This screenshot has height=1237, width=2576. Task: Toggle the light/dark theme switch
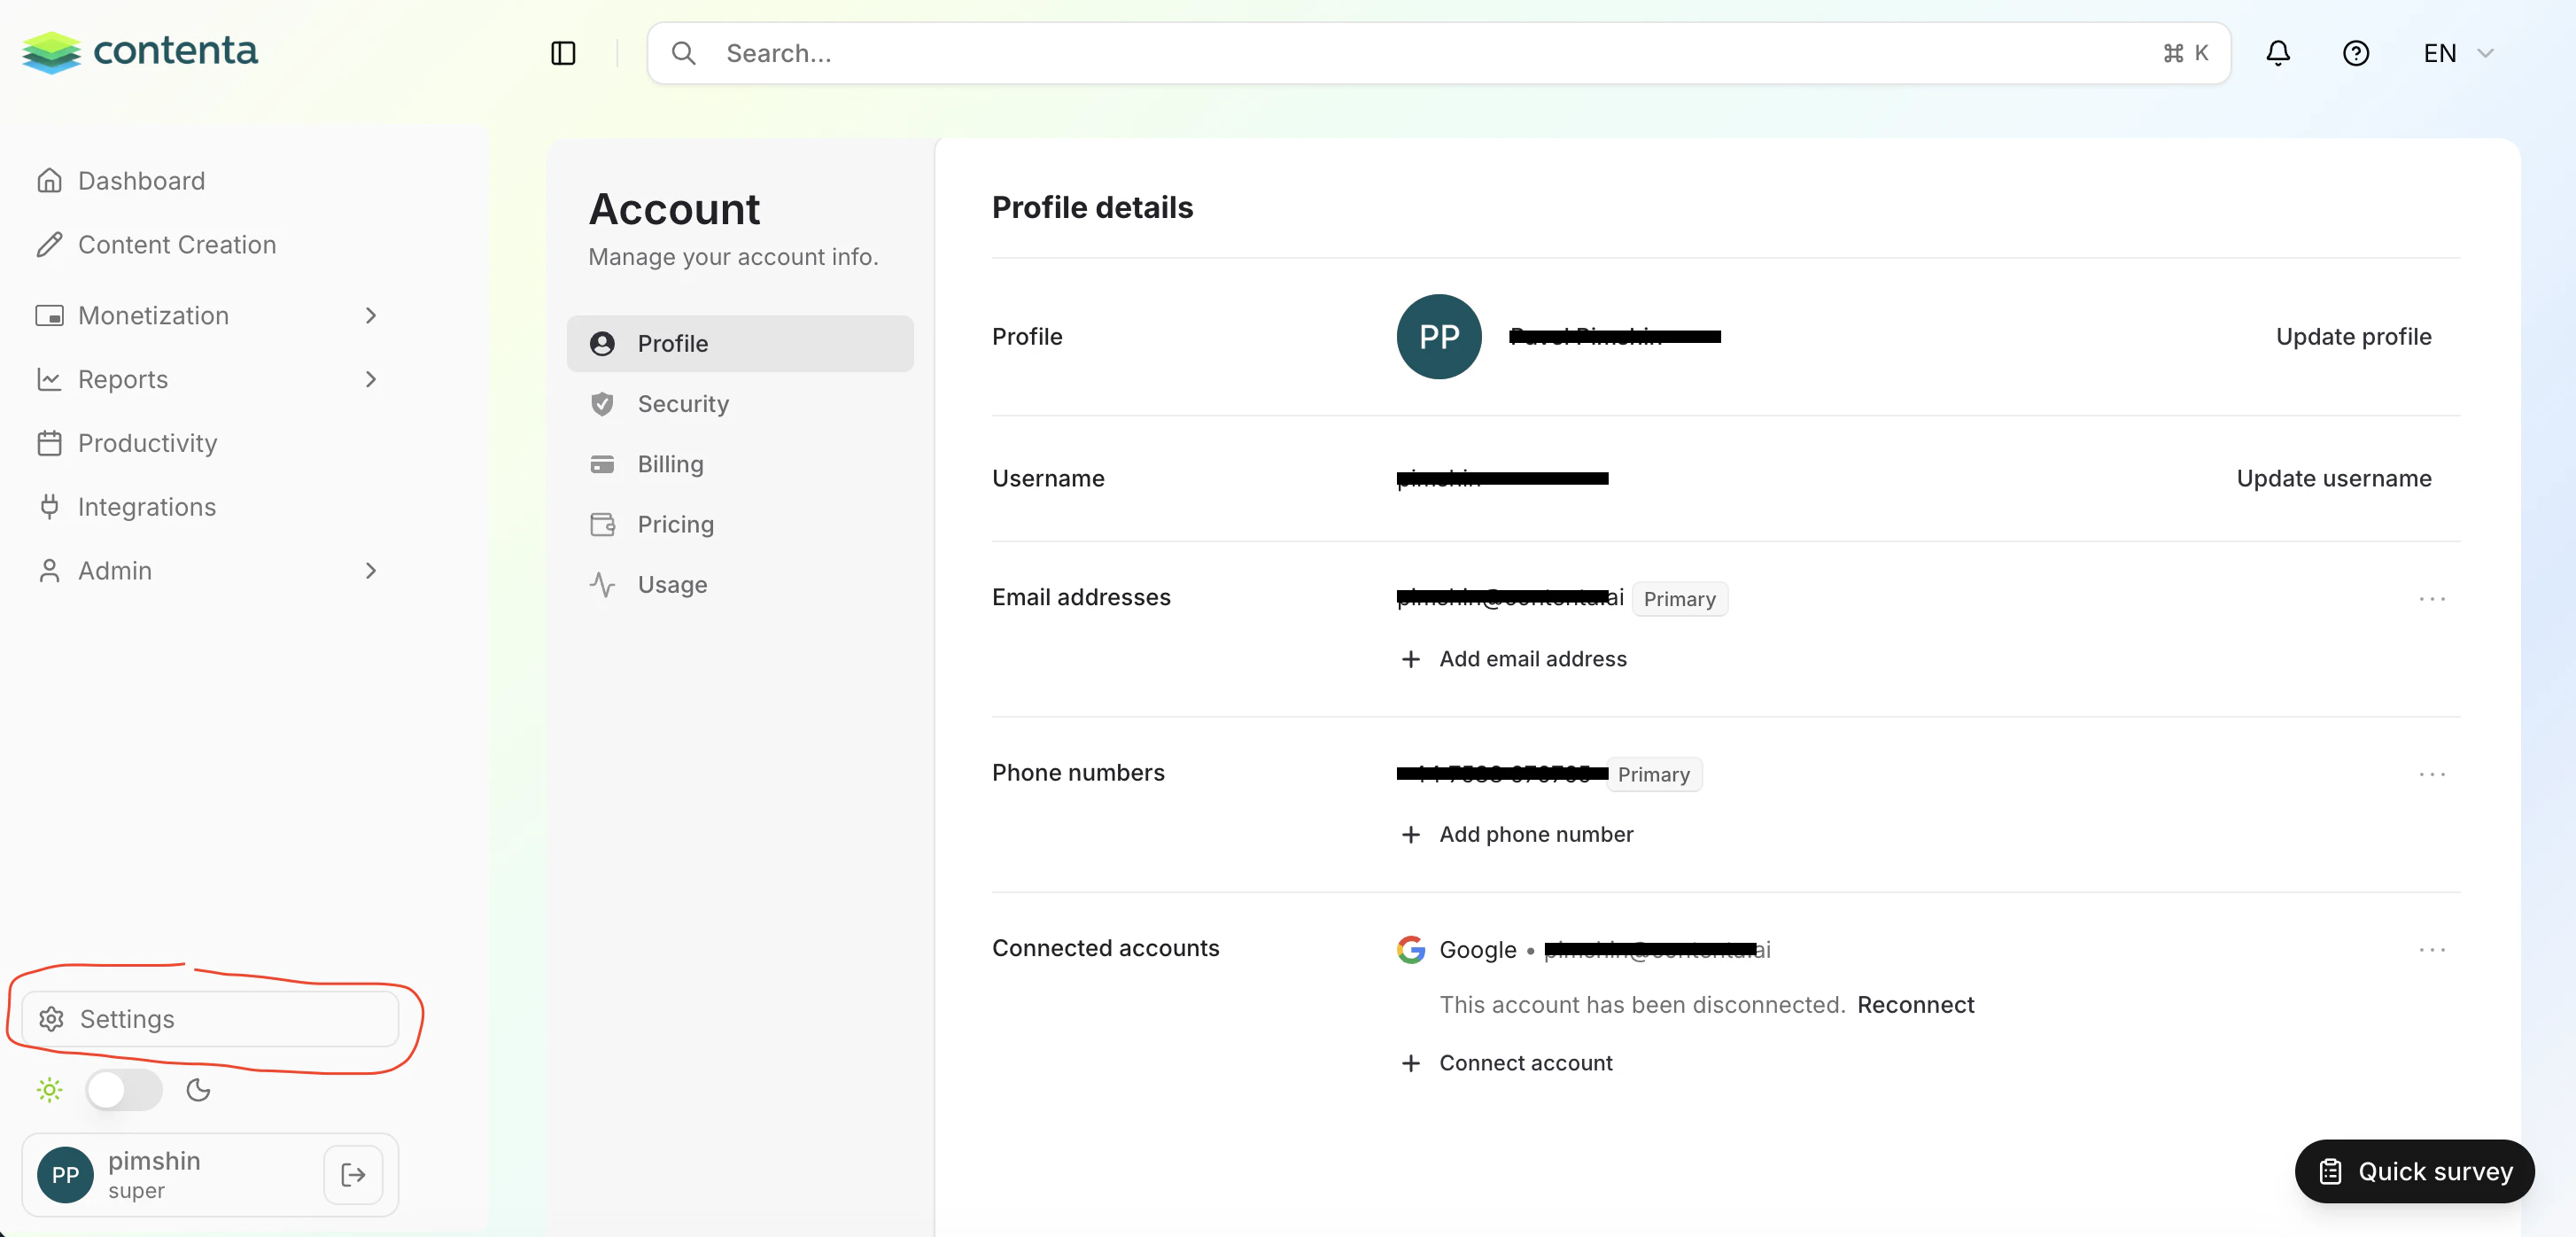pos(124,1090)
